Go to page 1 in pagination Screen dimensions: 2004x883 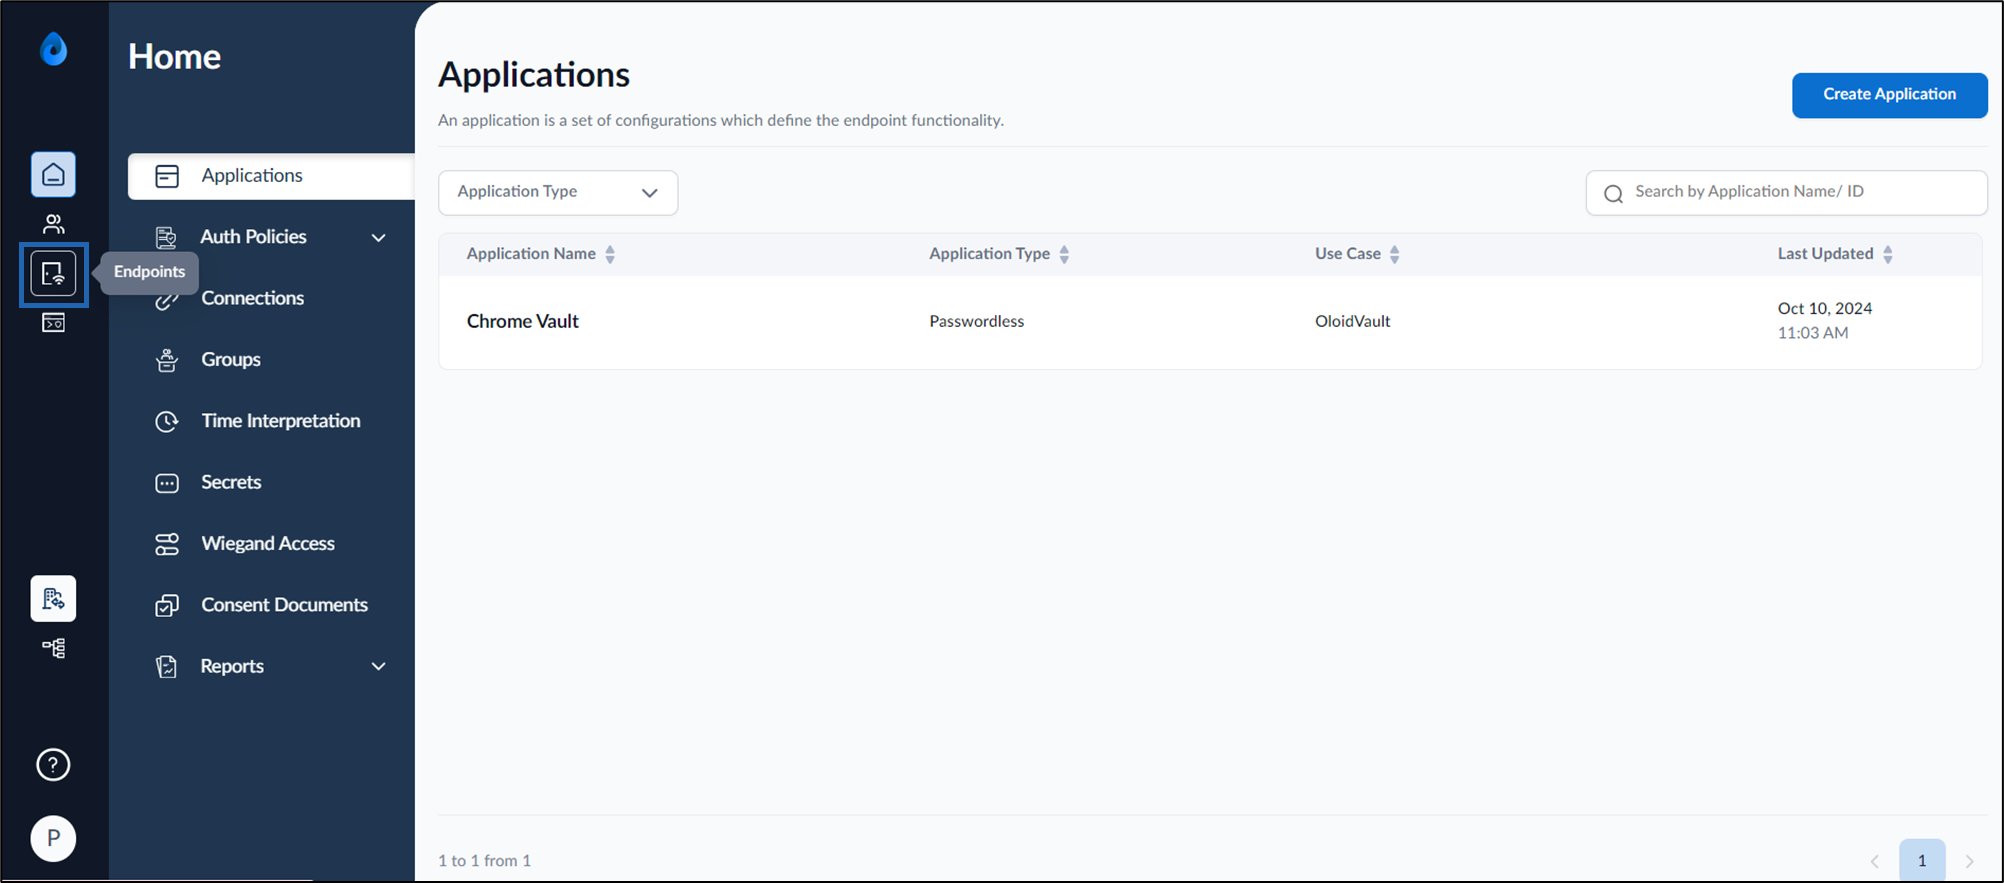pyautogui.click(x=1921, y=860)
